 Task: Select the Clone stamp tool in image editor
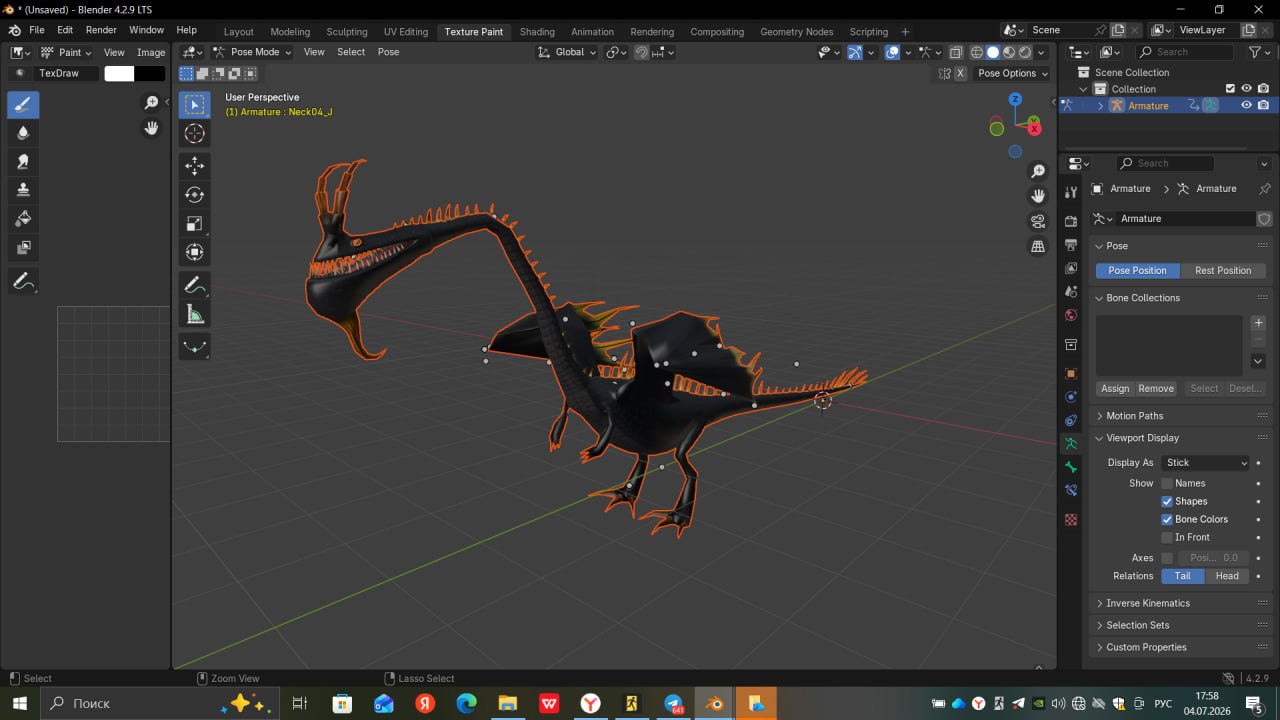(23, 190)
